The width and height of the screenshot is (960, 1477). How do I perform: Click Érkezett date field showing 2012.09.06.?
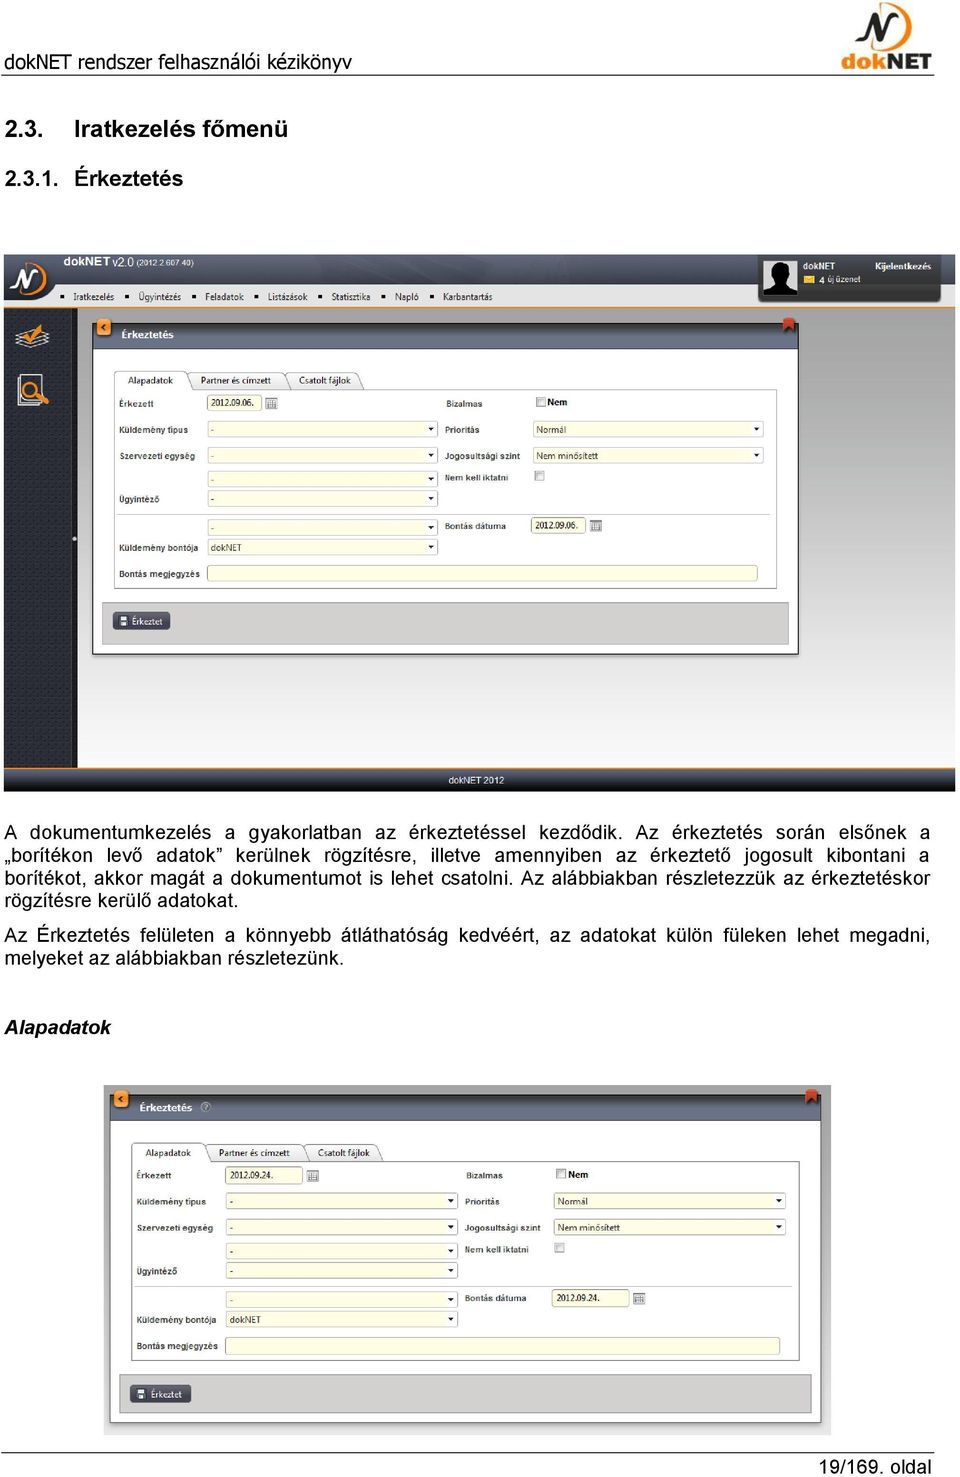pos(234,403)
